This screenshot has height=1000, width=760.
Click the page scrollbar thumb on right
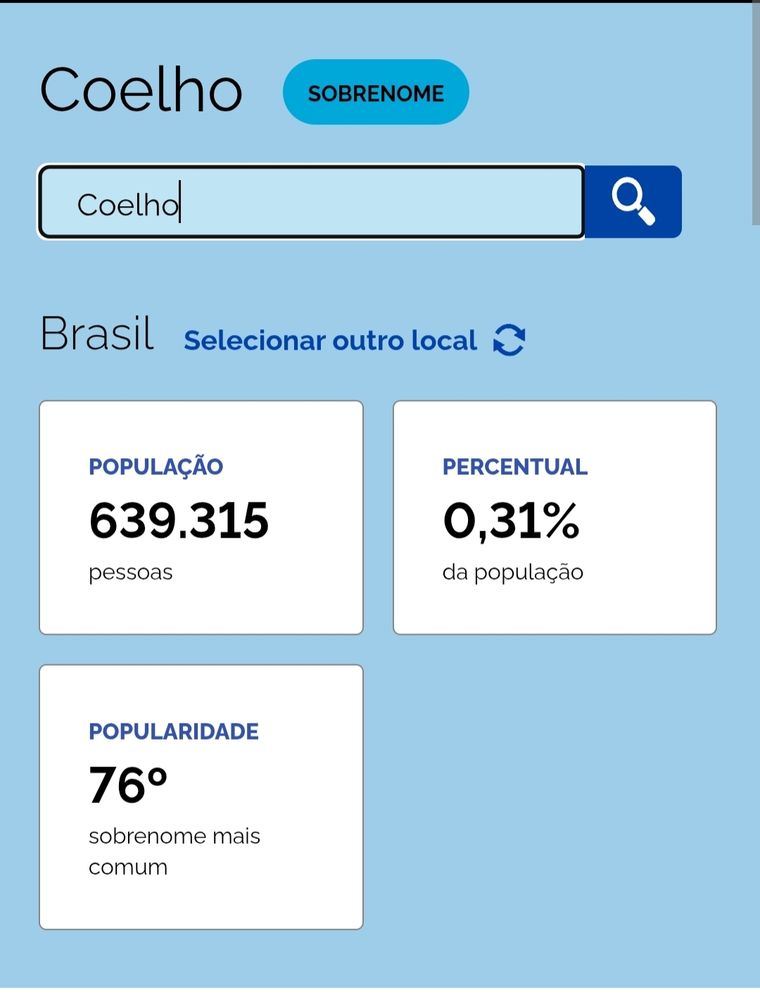coord(756,114)
